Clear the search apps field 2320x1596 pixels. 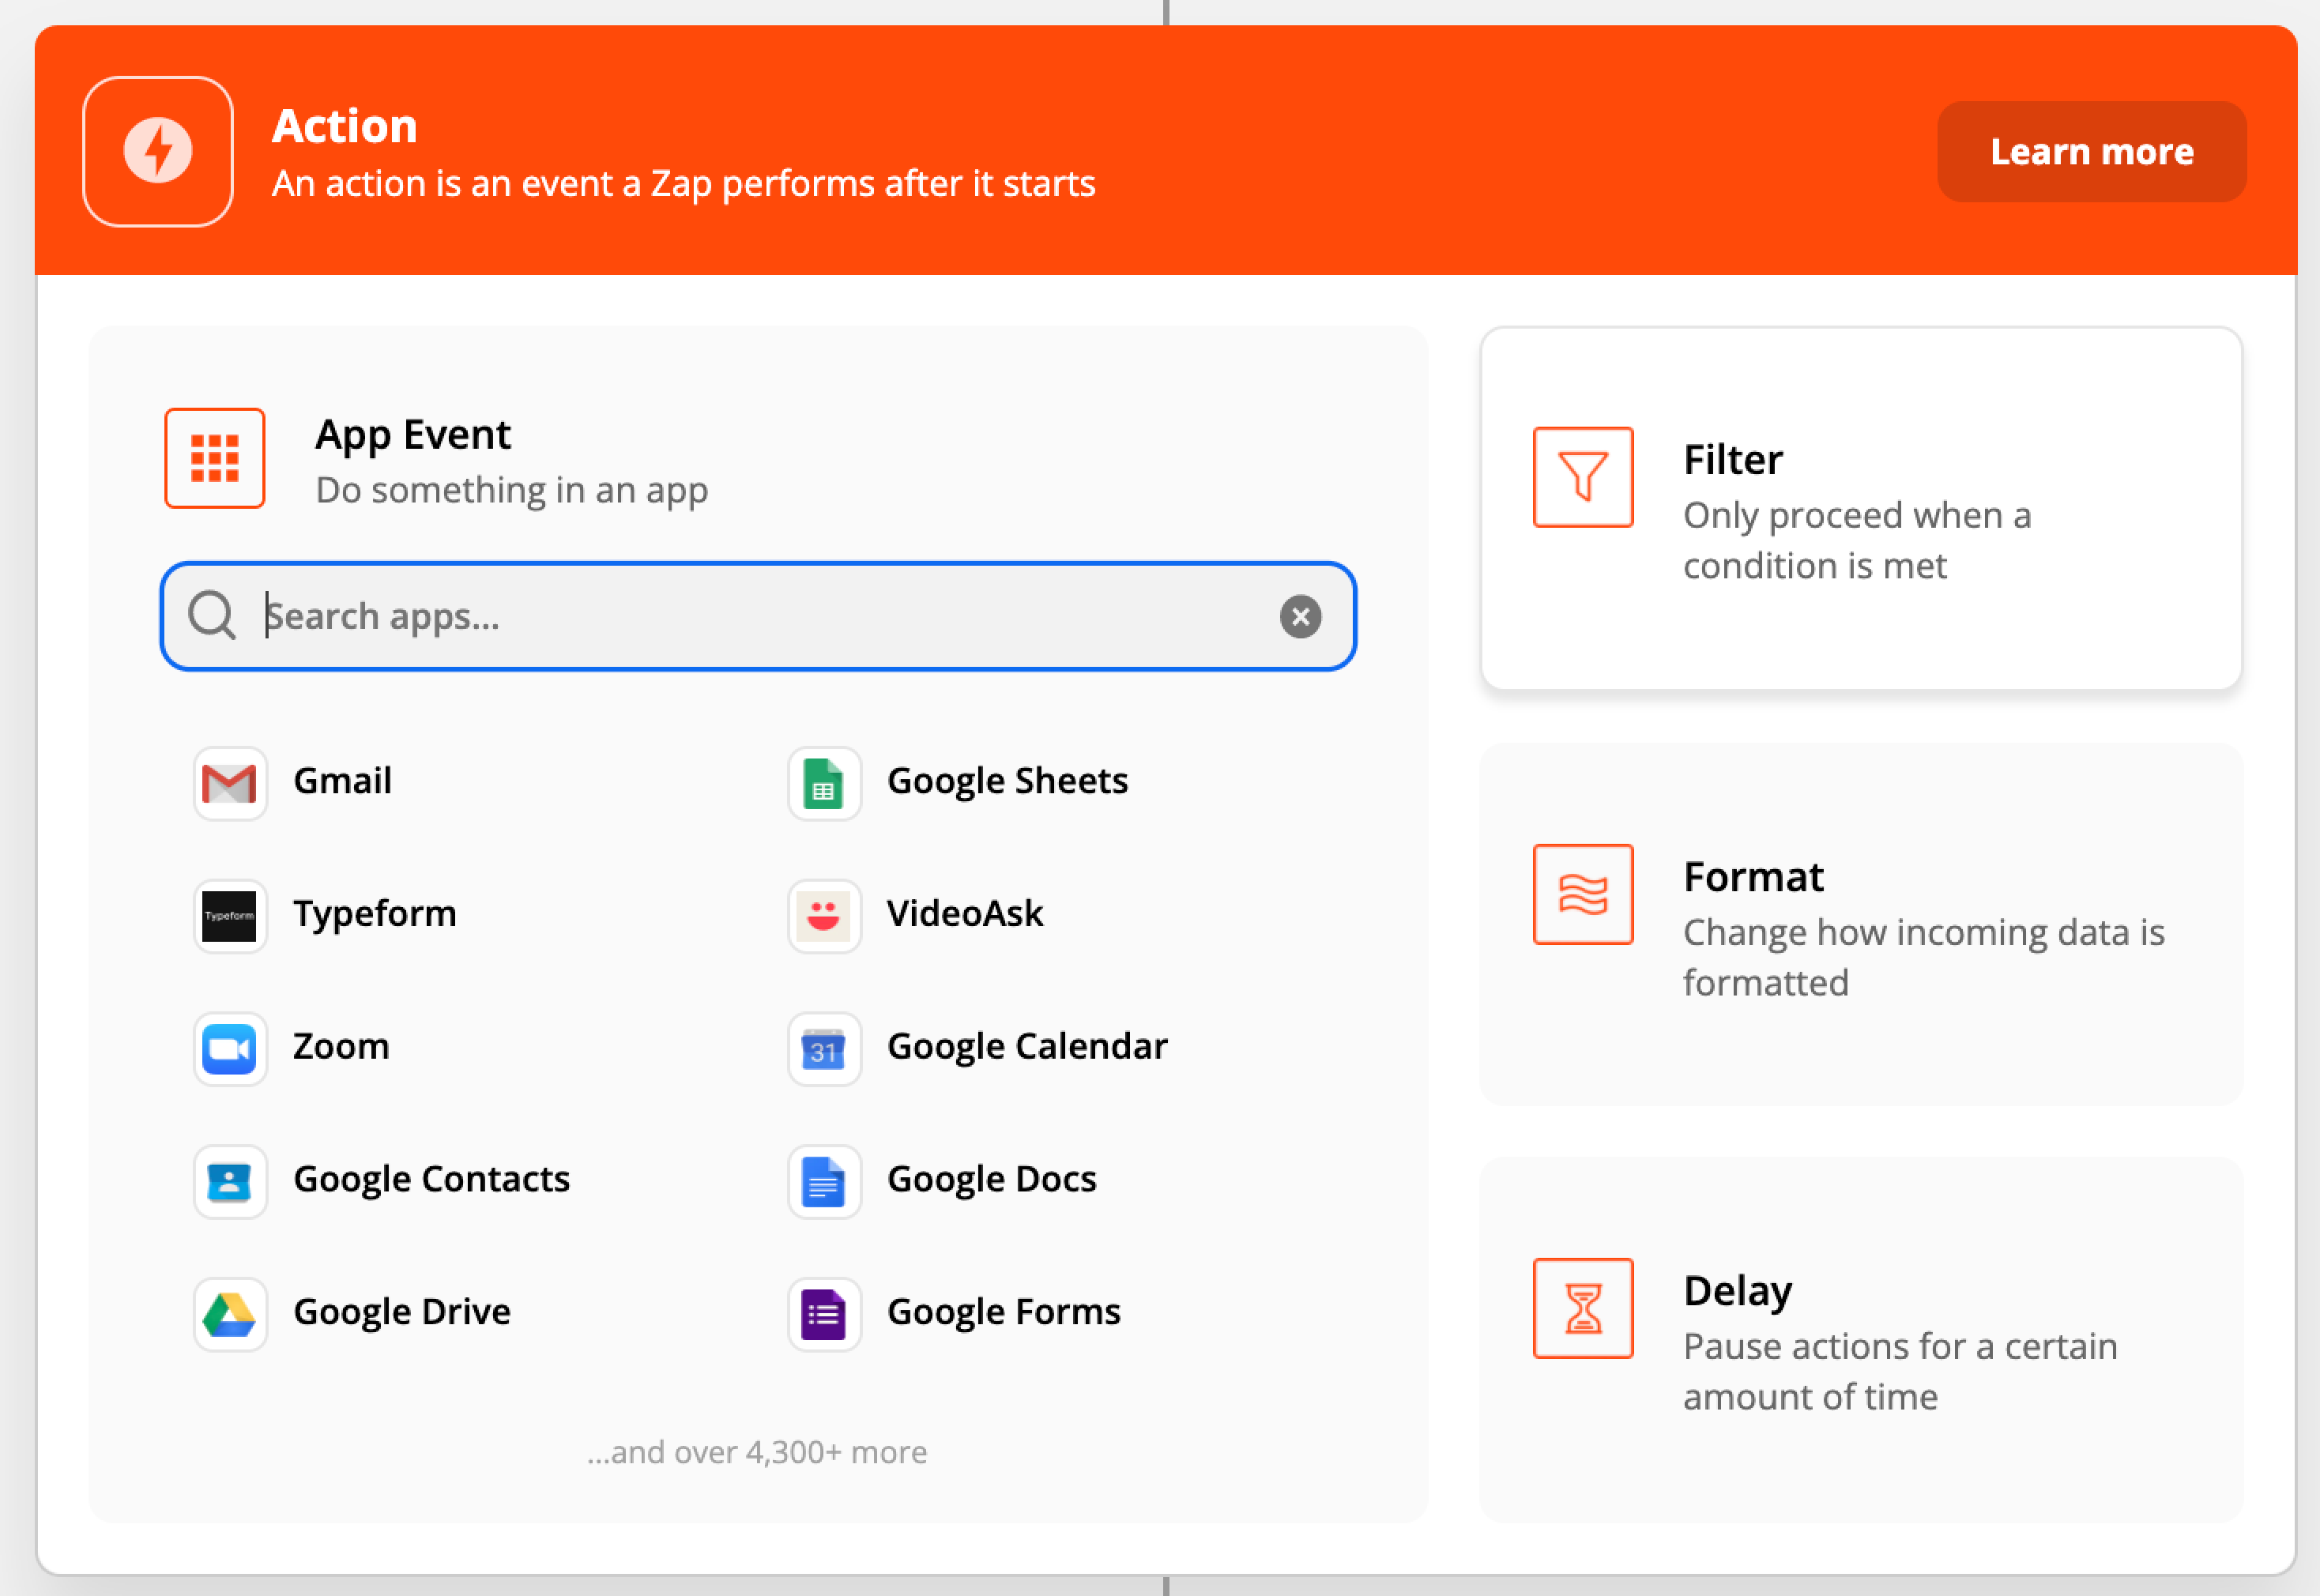(x=1300, y=616)
